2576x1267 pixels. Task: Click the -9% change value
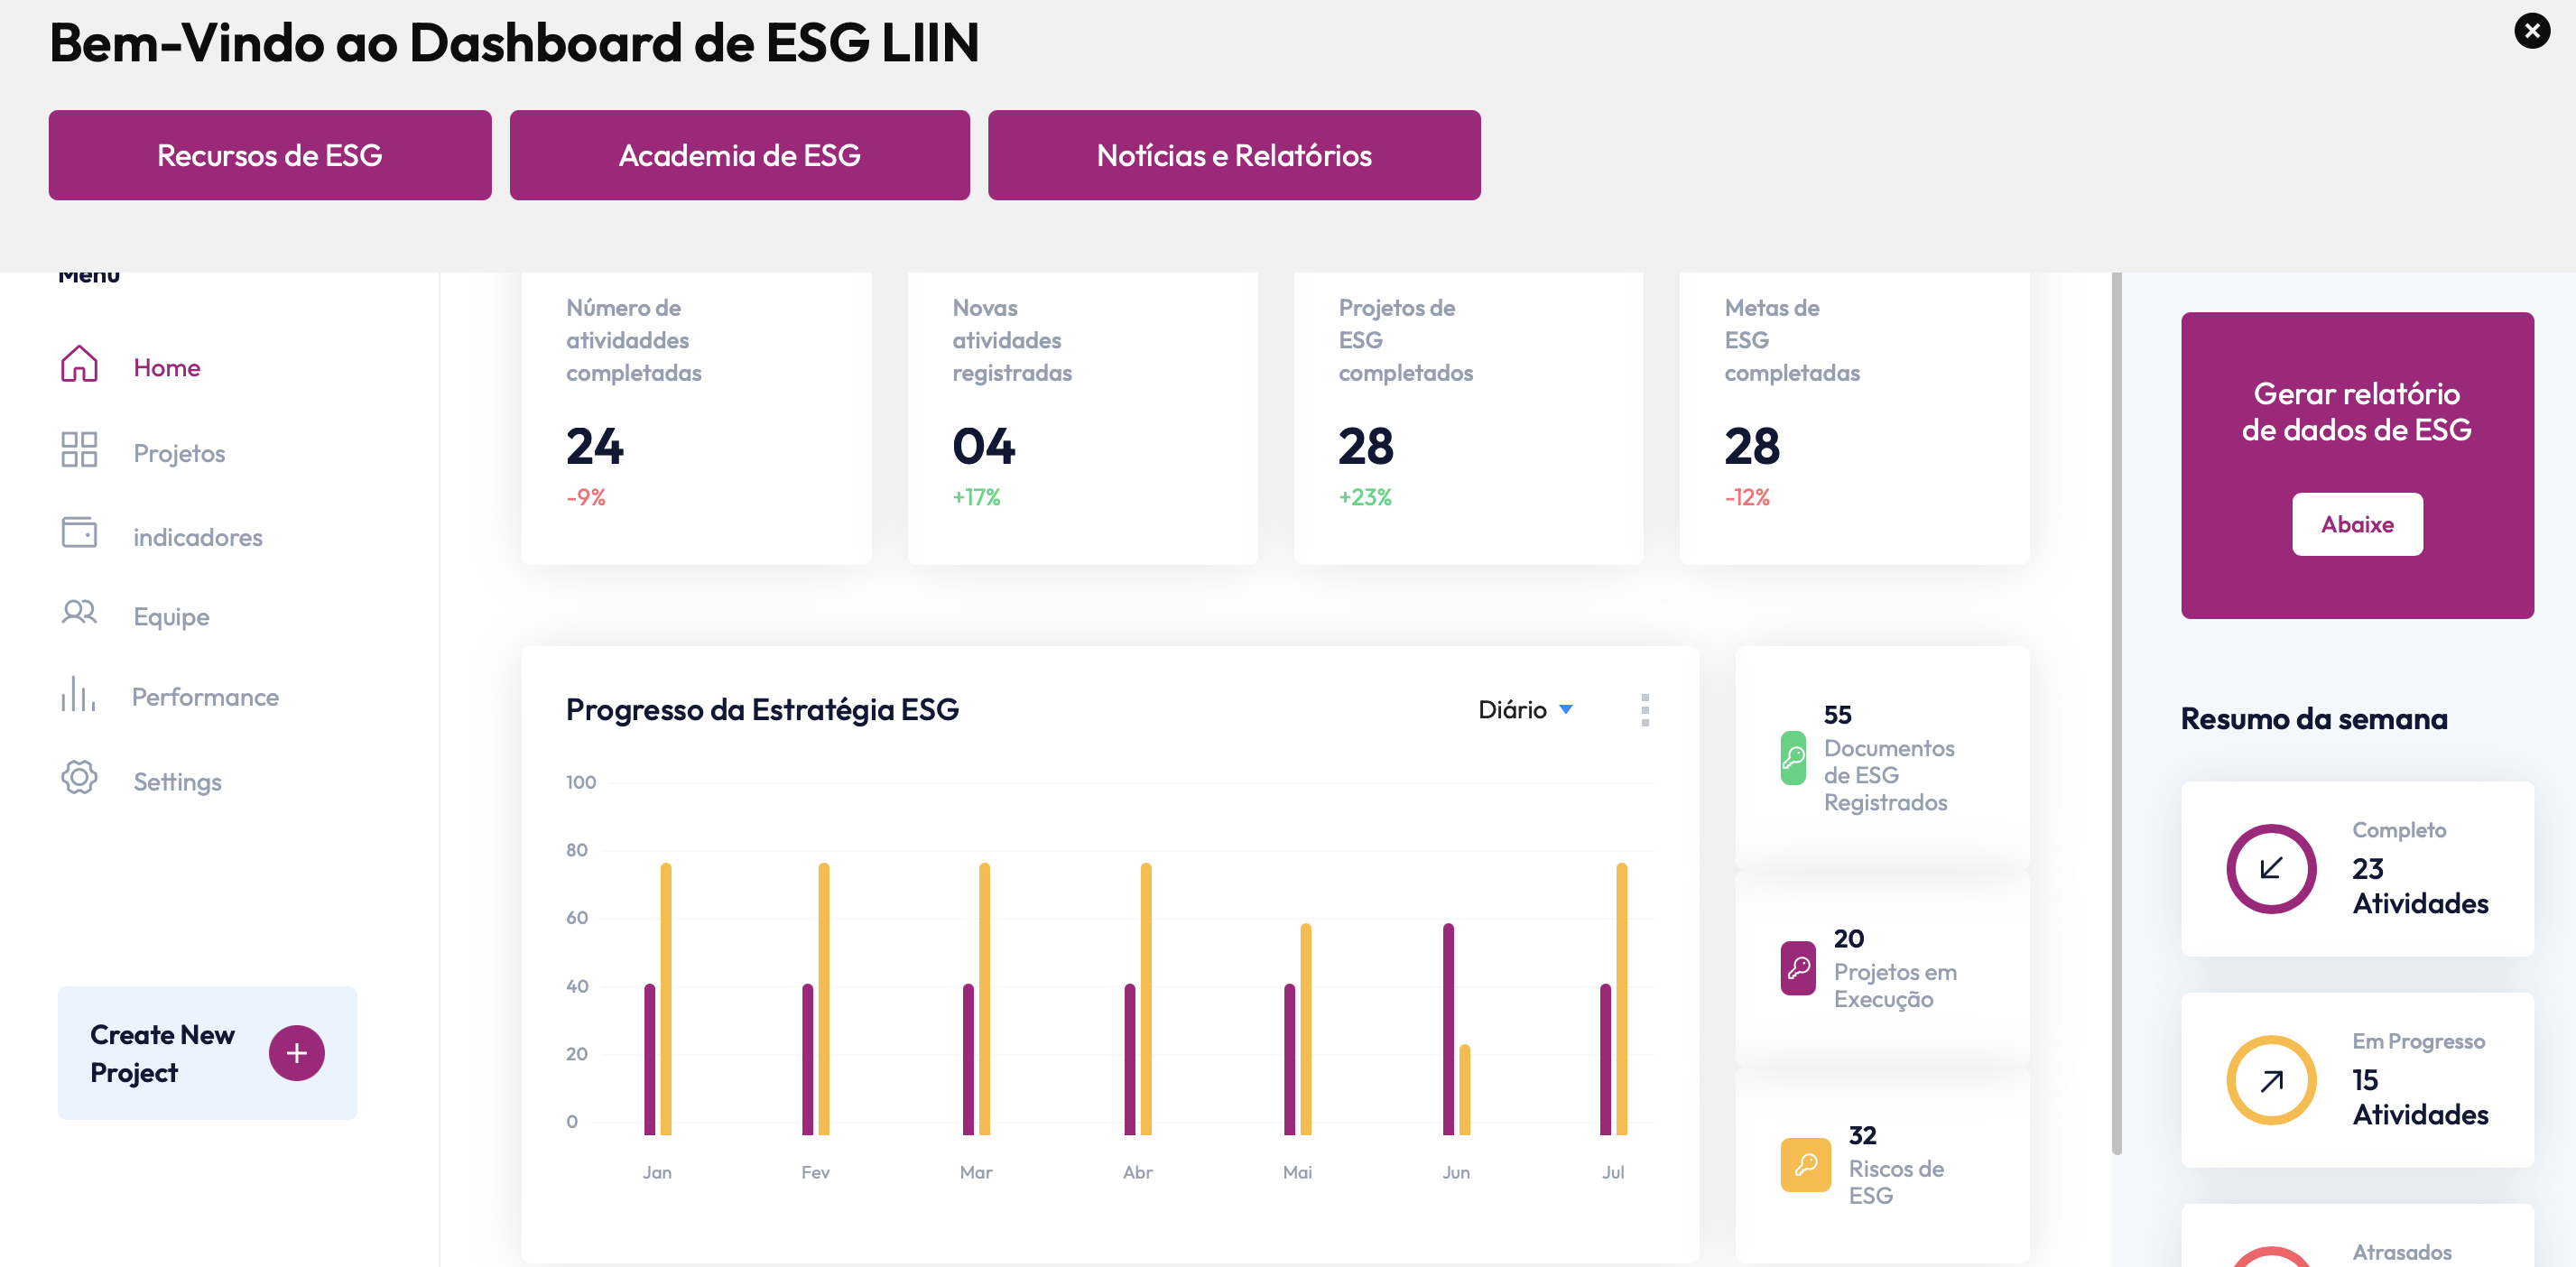click(586, 498)
